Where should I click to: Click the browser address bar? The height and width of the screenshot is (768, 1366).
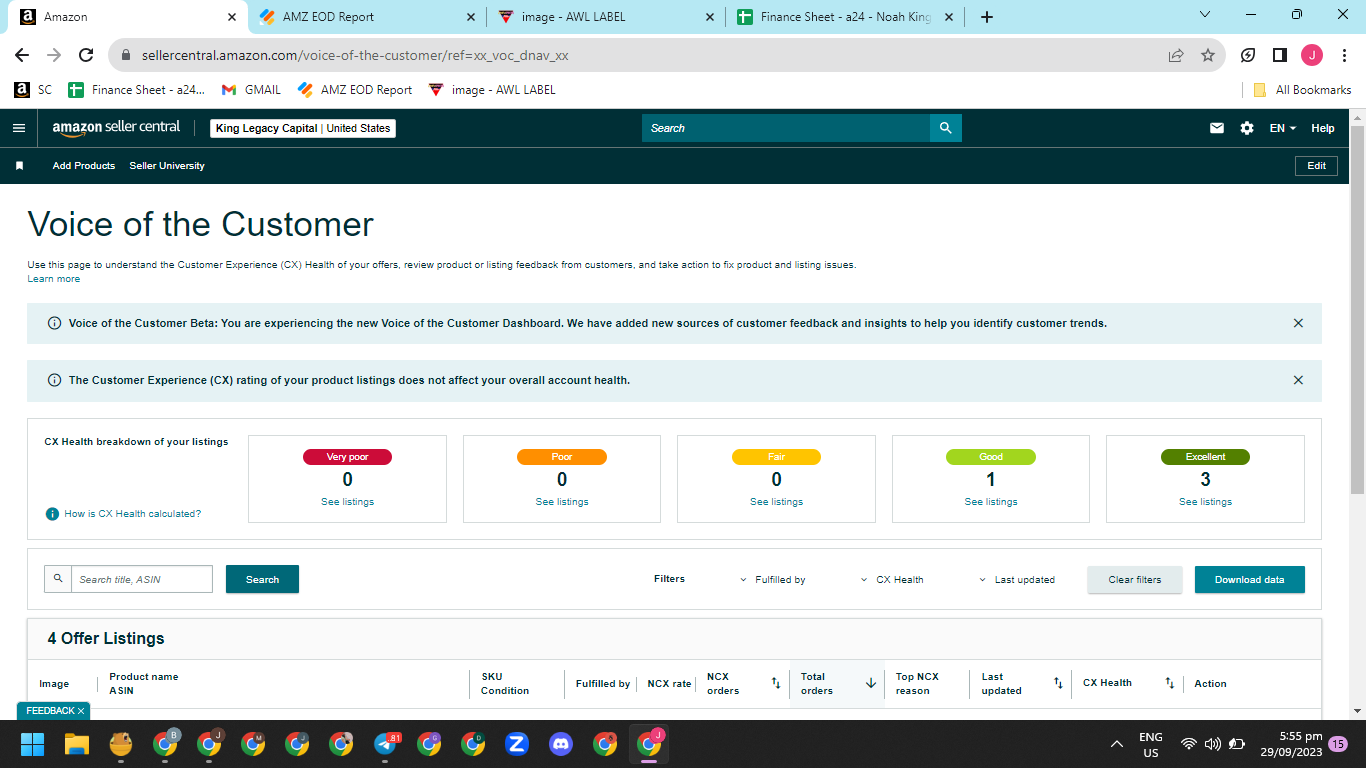(638, 56)
